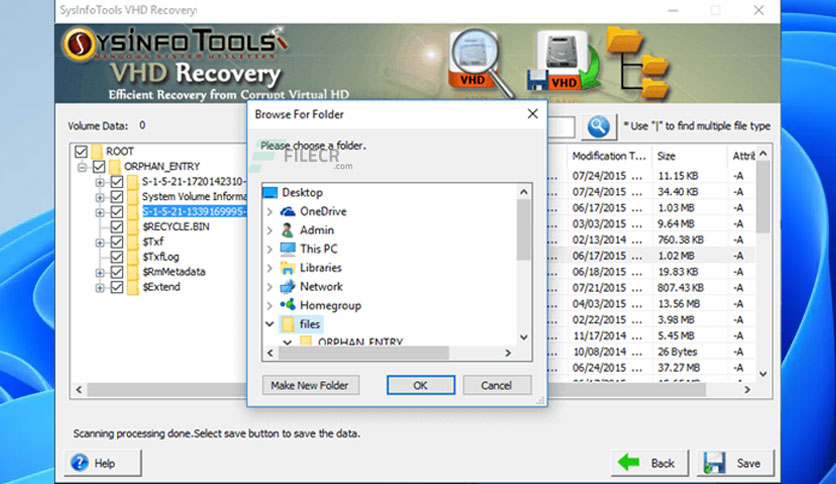836x484 pixels.
Task: Toggle the $RmMetadata checkbox
Action: (117, 272)
